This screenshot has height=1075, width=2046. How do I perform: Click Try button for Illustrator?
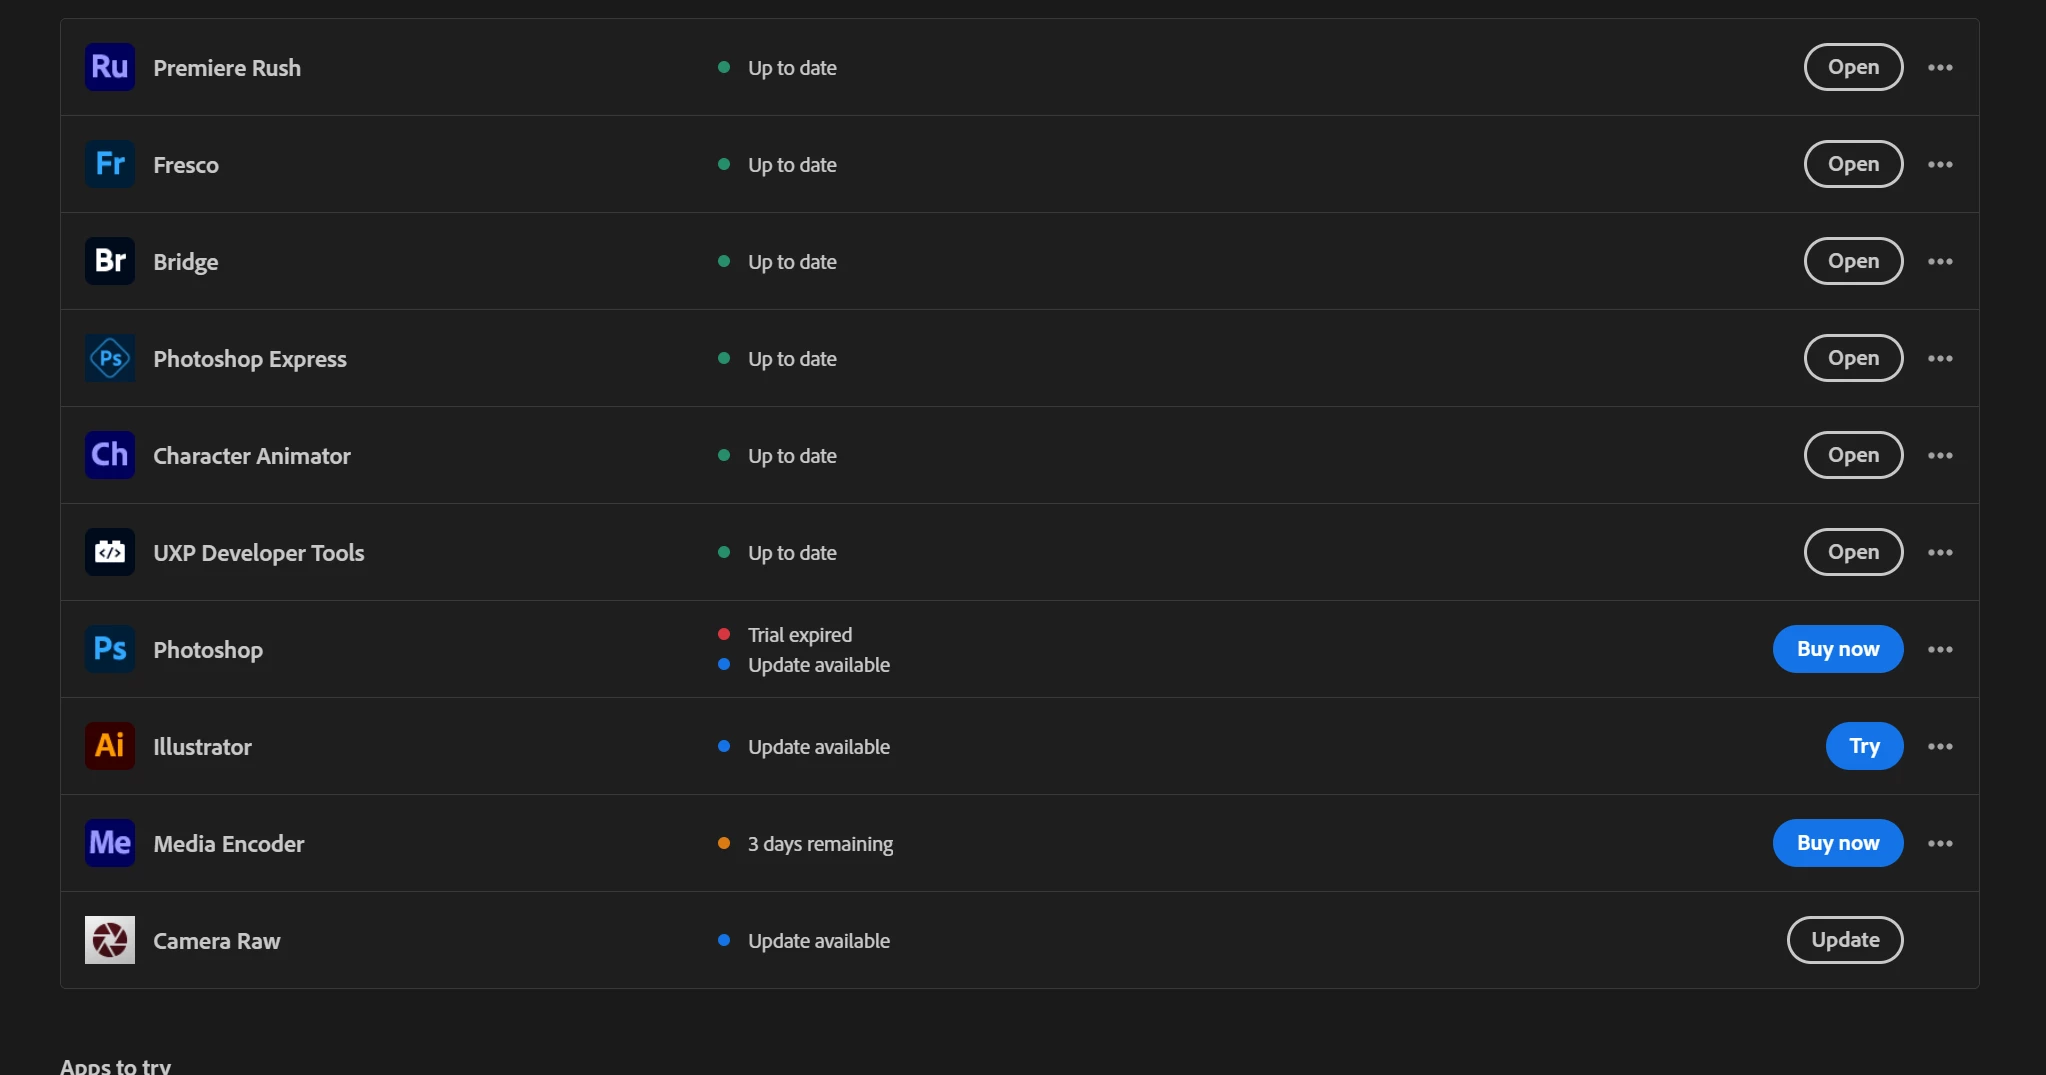(x=1864, y=746)
